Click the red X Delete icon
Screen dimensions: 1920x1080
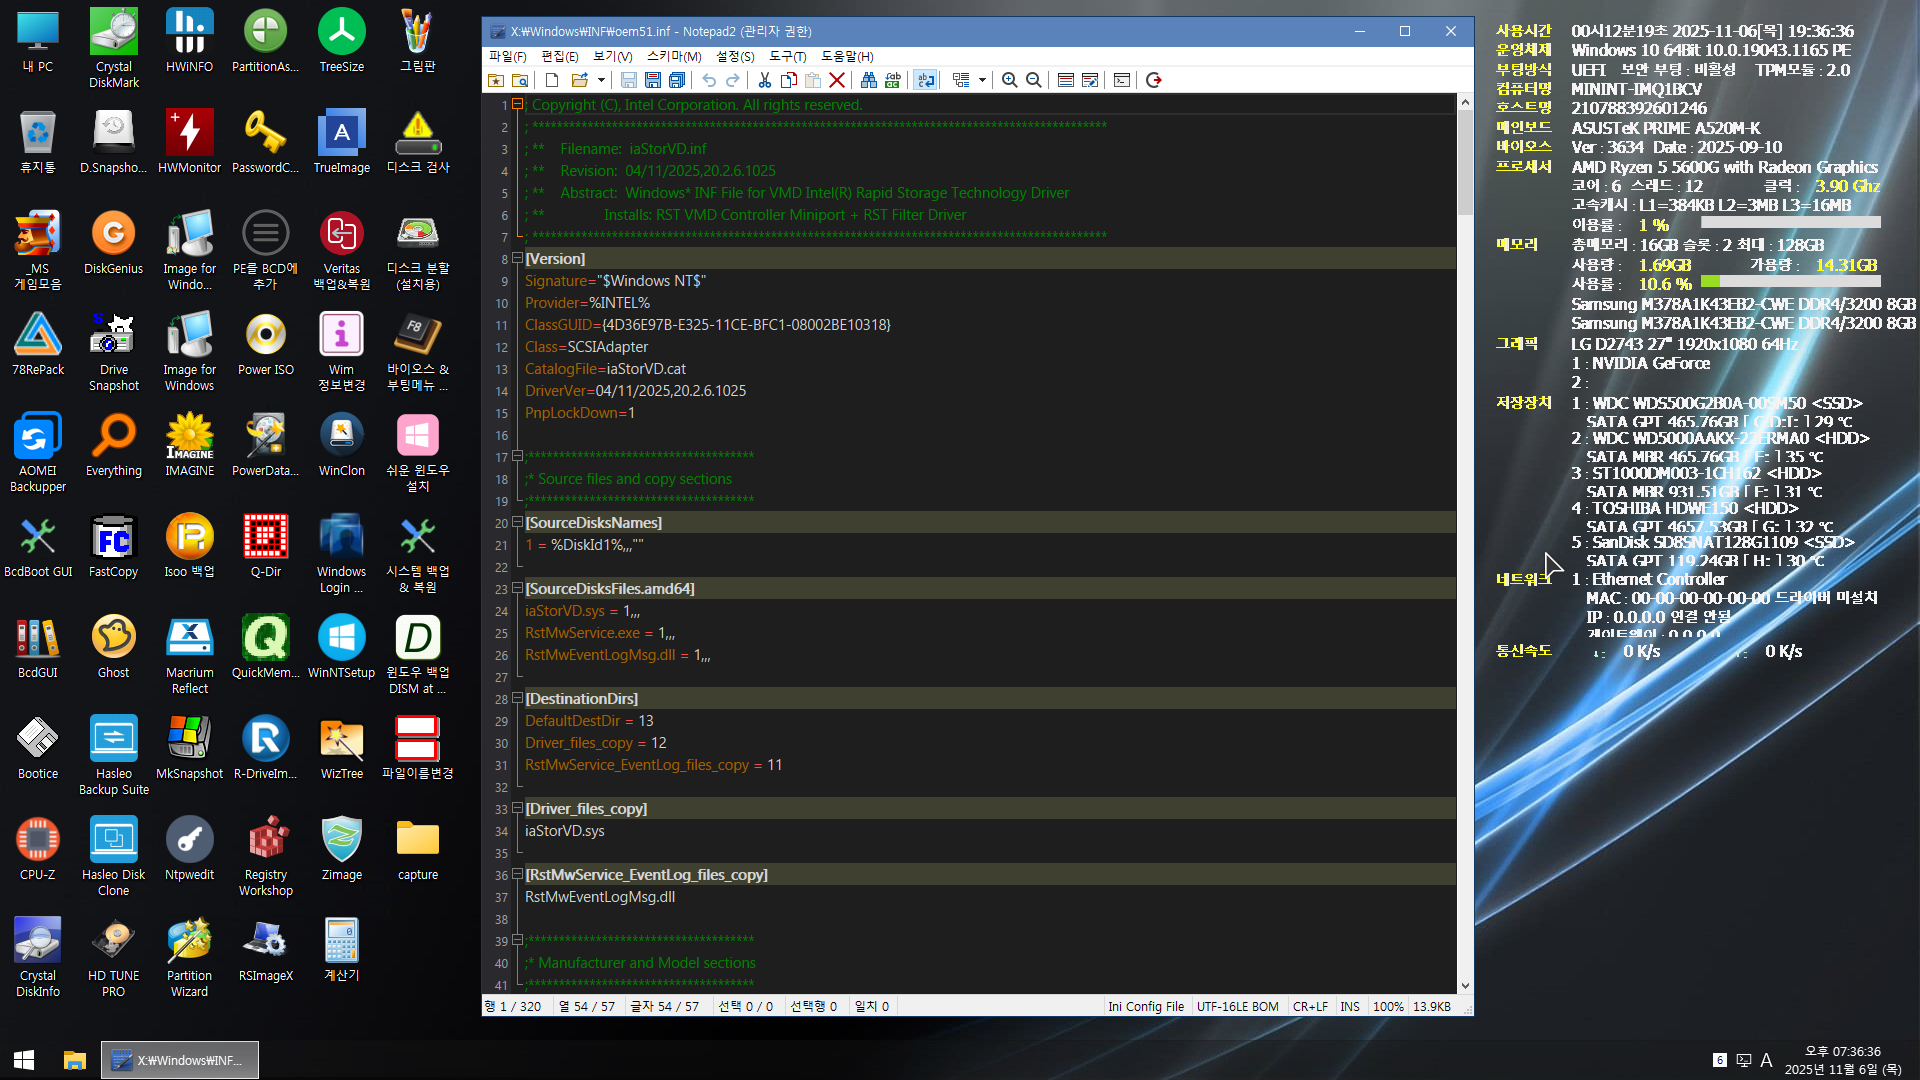(x=838, y=80)
